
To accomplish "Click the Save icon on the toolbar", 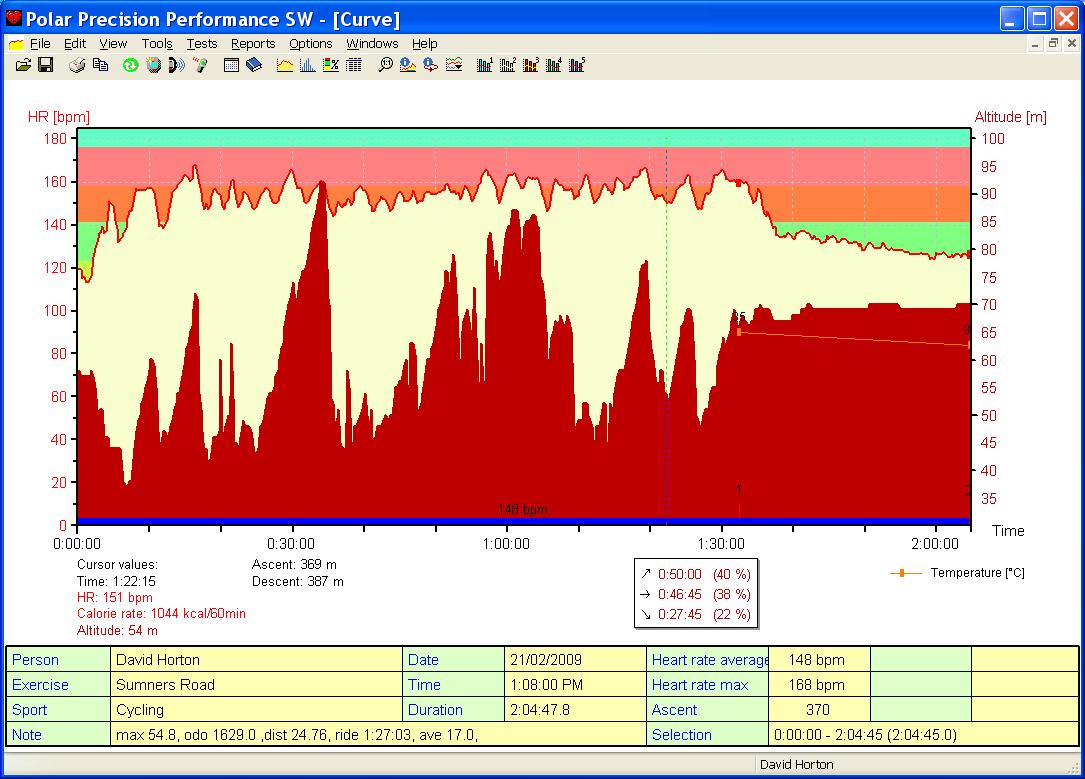I will coord(45,64).
